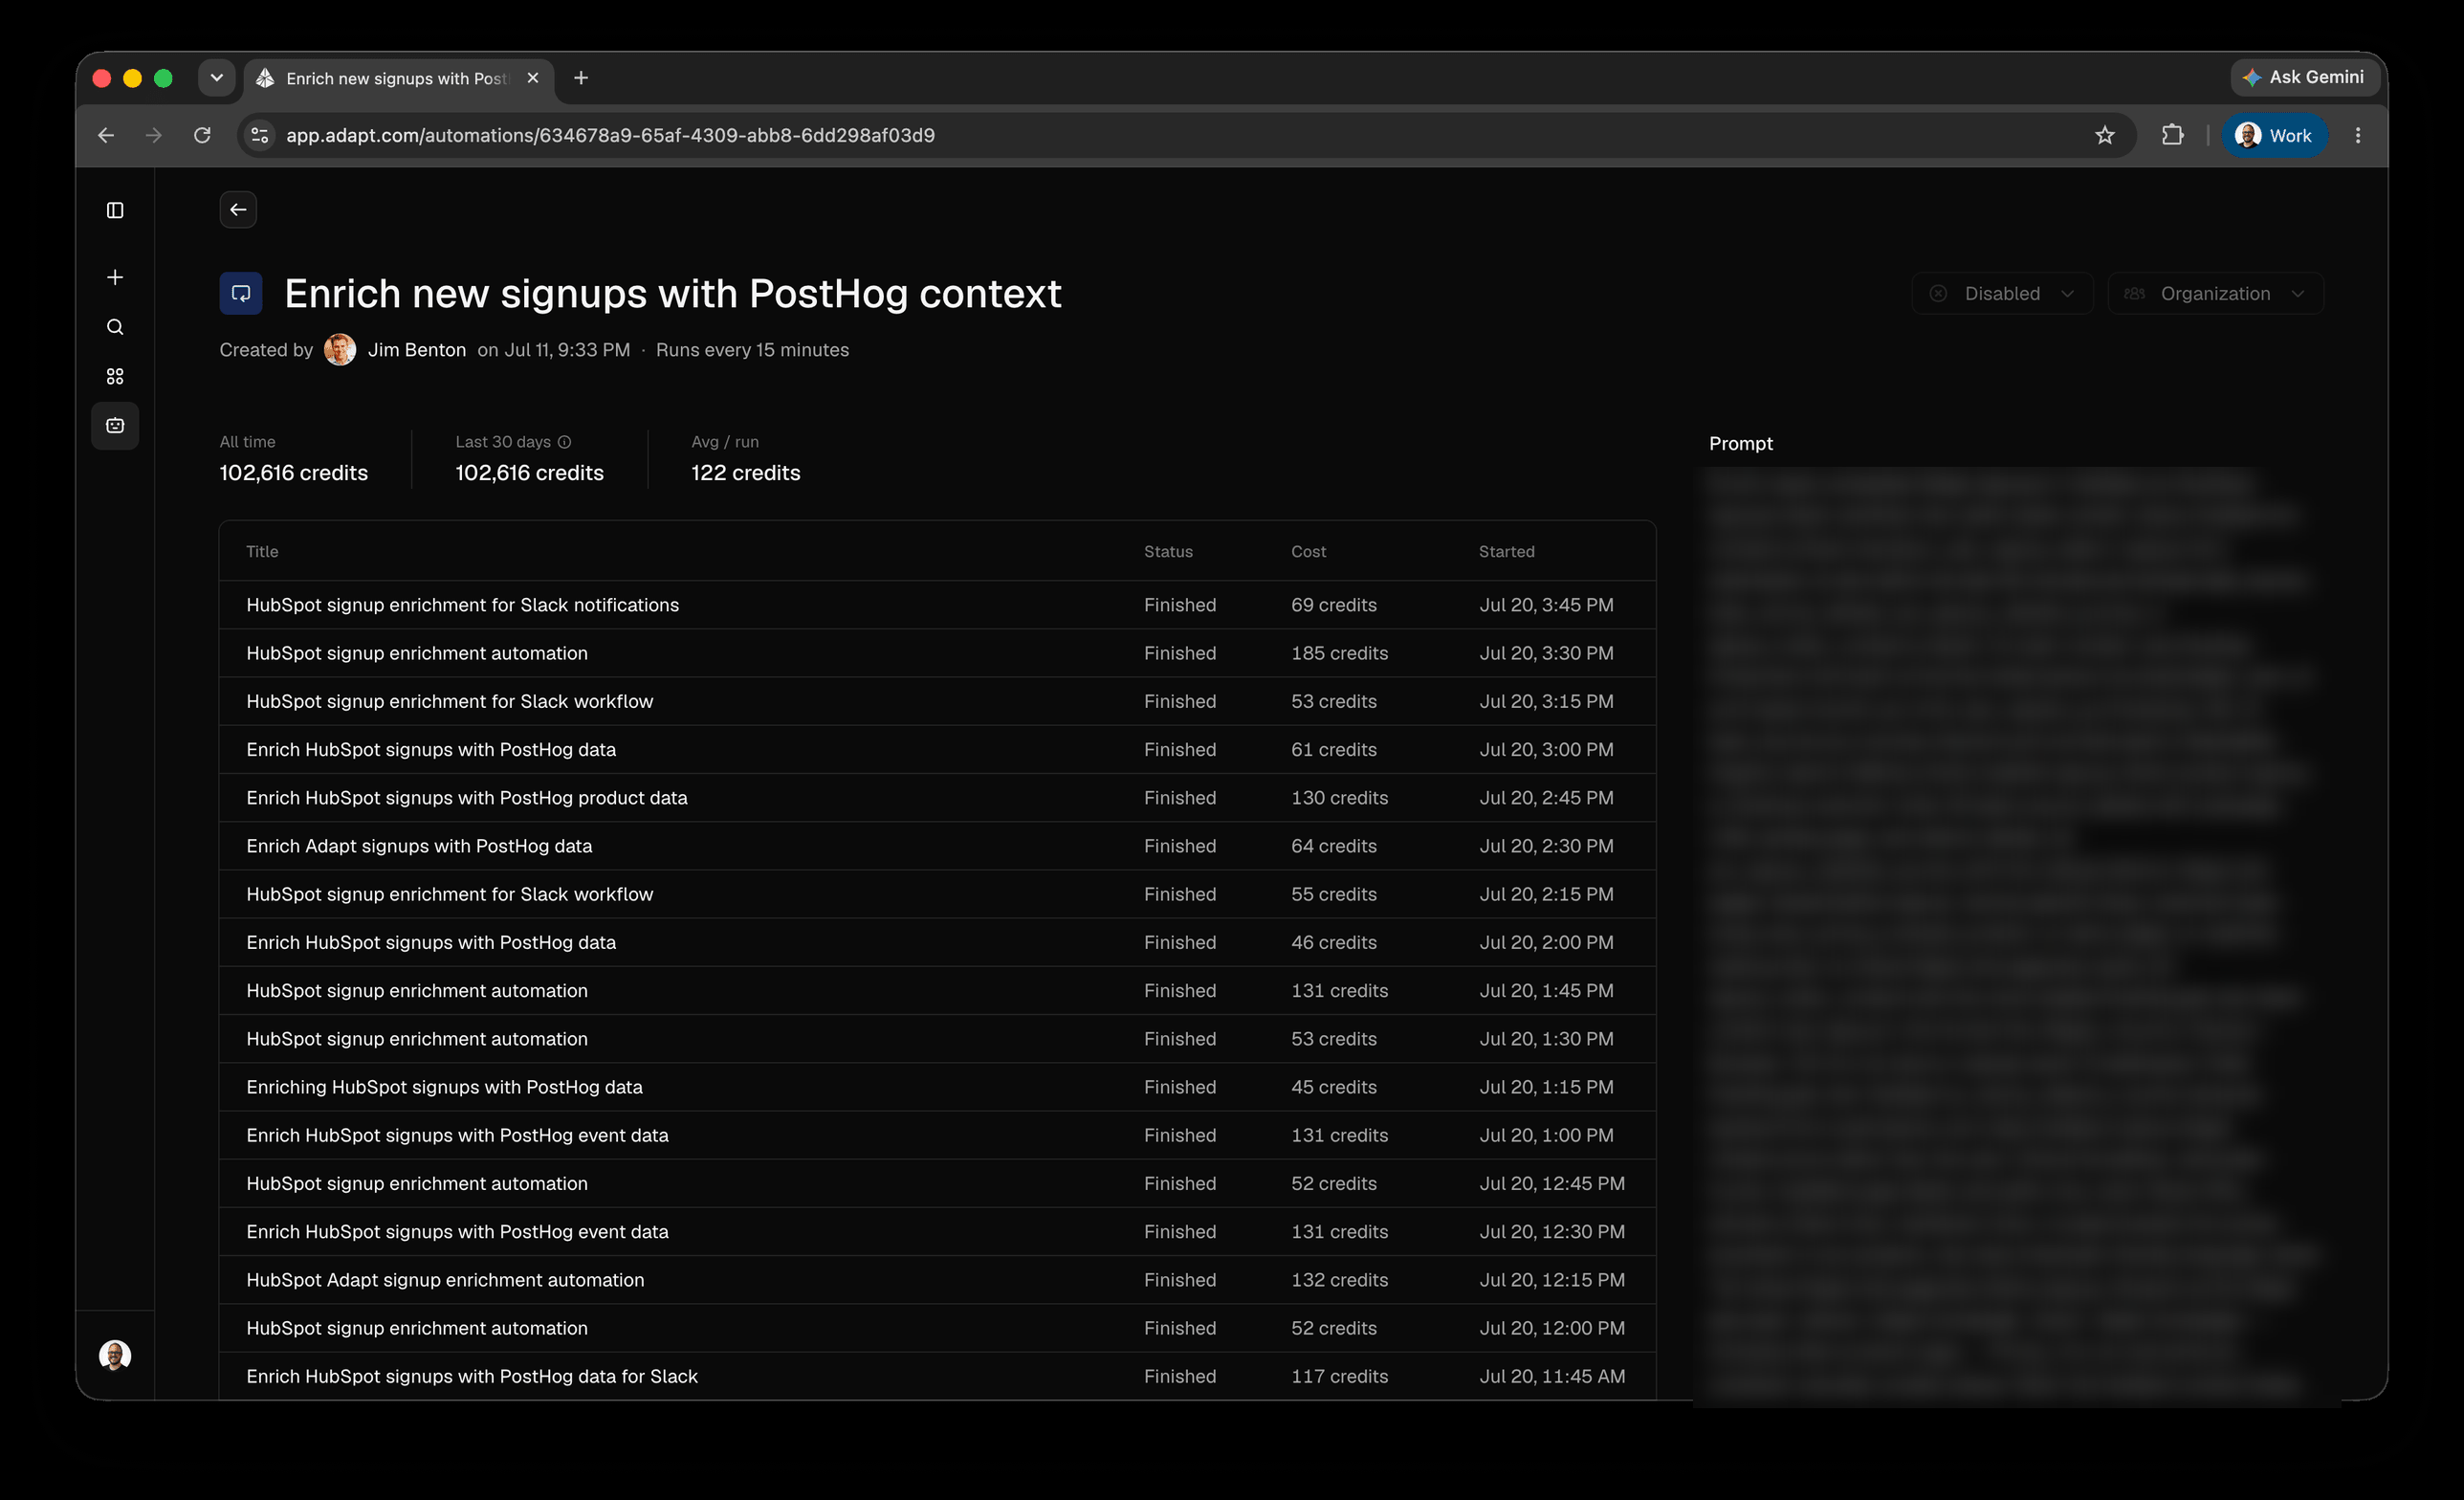The height and width of the screenshot is (1500, 2464).
Task: Open run 'HubSpot signup enrichment for Slack notifications'
Action: 937,605
